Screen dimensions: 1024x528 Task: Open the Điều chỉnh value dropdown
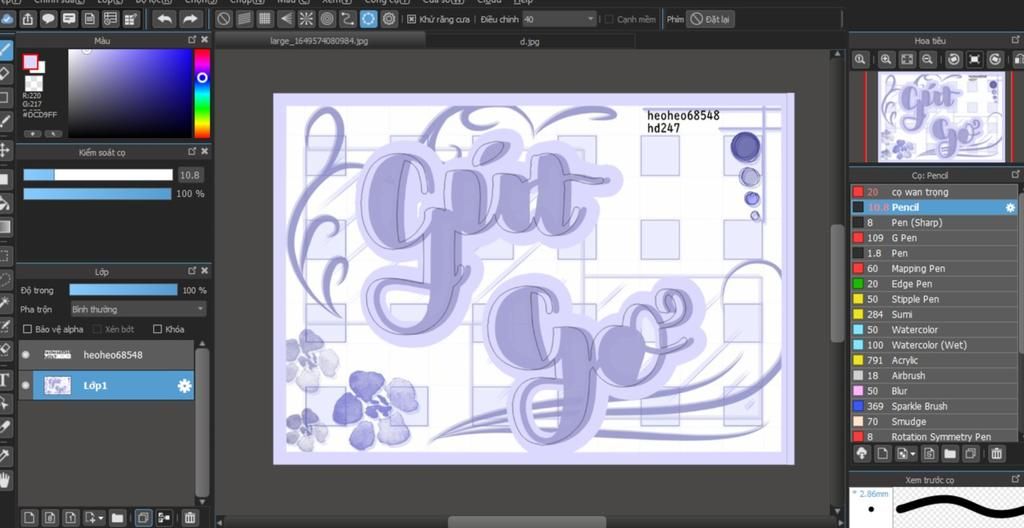tap(560, 20)
